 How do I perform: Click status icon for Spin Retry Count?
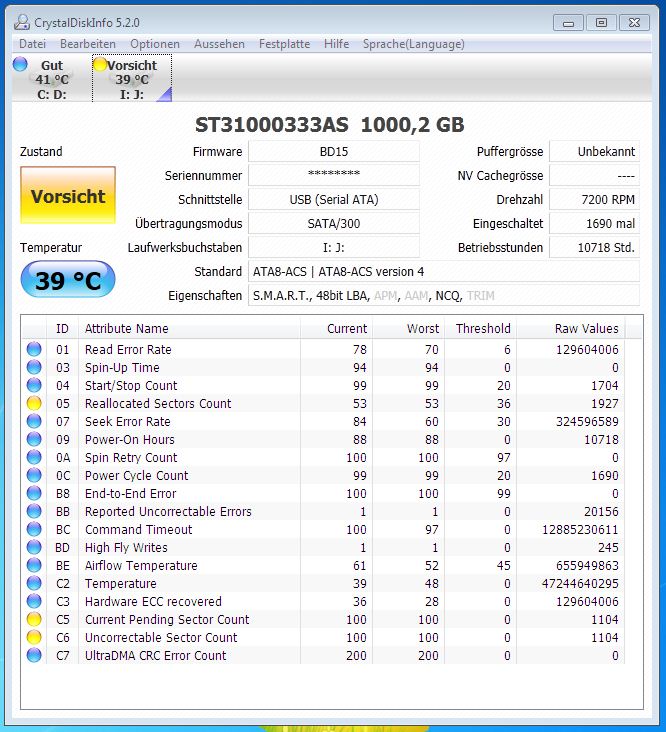click(x=34, y=457)
